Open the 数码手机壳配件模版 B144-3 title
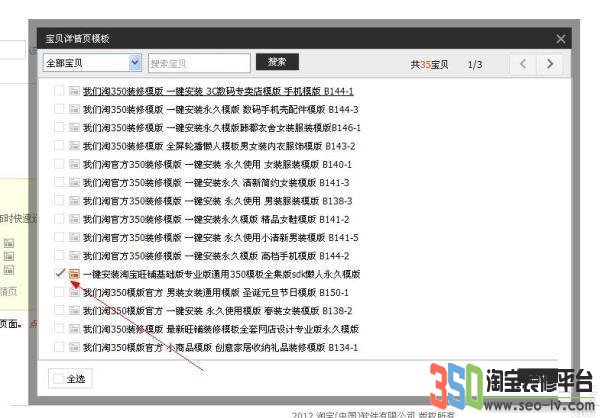Screen dimensions: 600x418 tap(221, 109)
